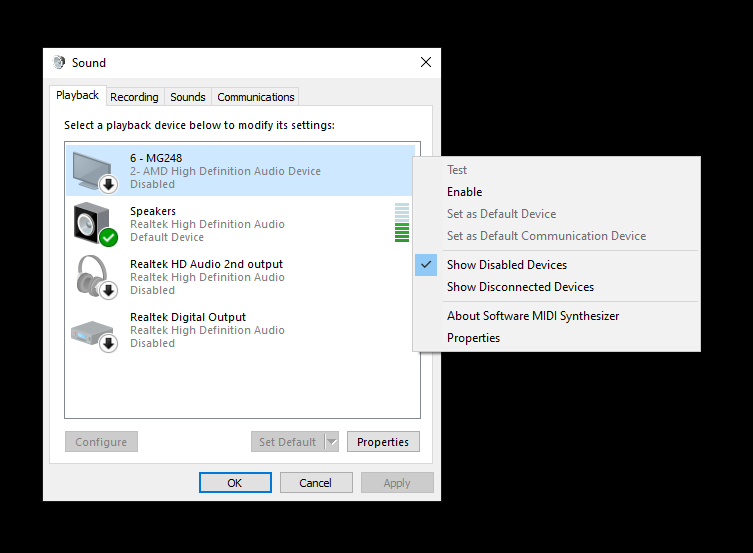Select the Realtek Digital Output receiver icon
The height and width of the screenshot is (553, 753).
[94, 335]
